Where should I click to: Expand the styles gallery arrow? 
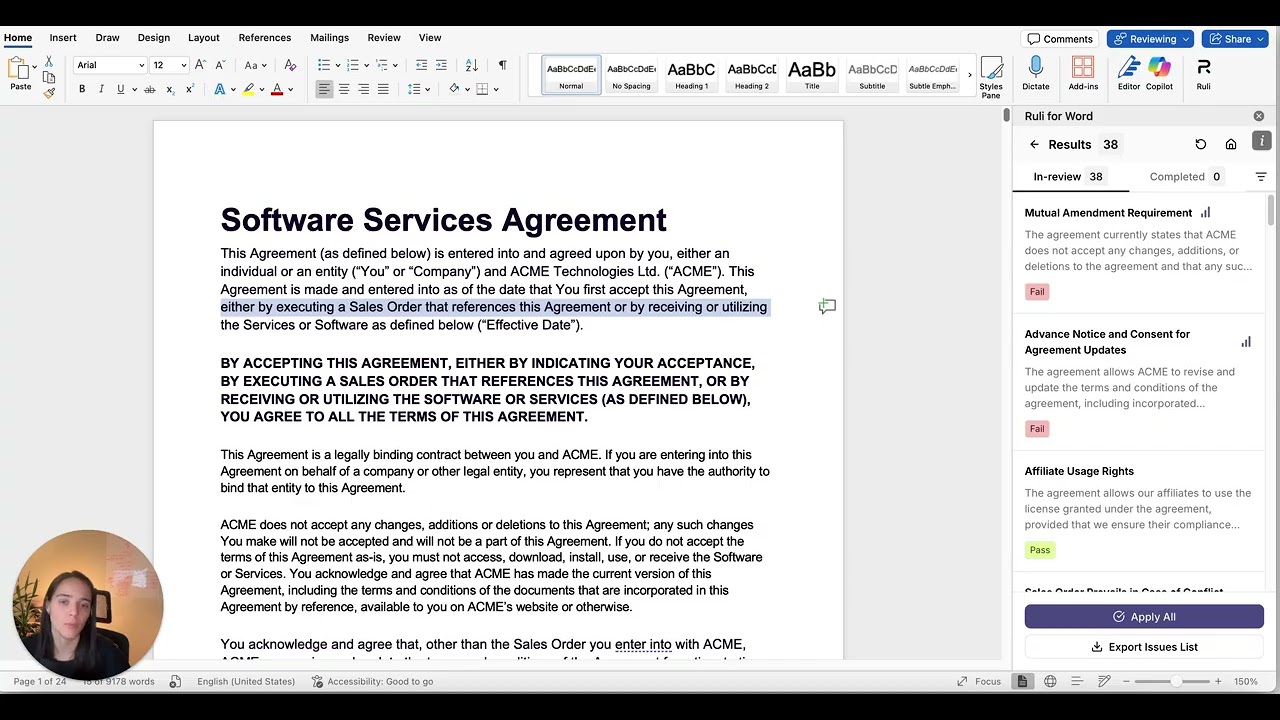969,75
